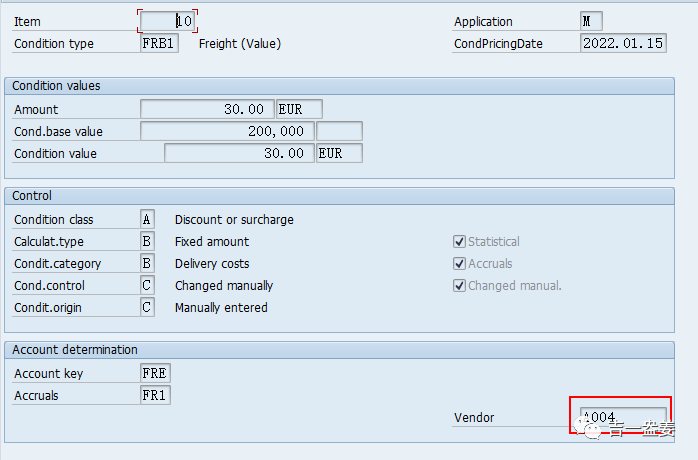Click the 'Condit.origin' label

(48, 308)
